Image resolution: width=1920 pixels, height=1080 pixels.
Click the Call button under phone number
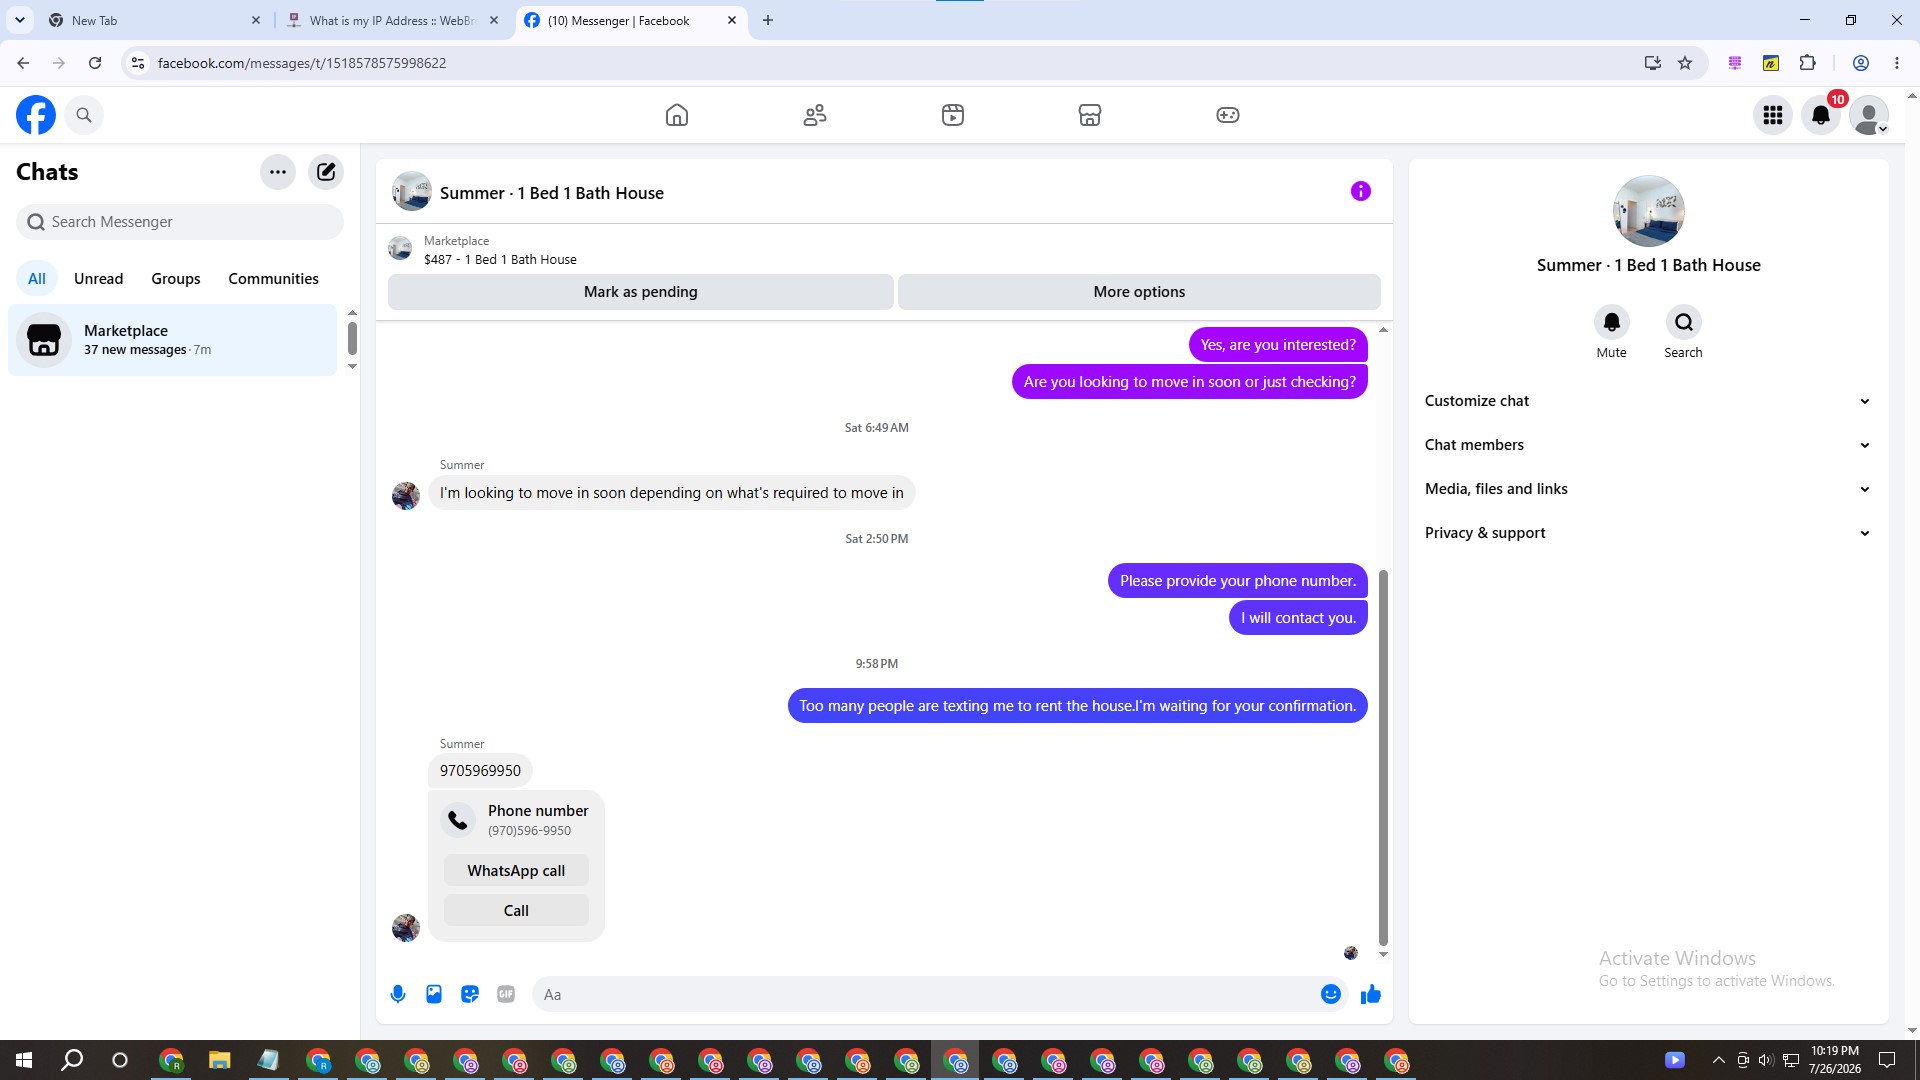[x=516, y=911]
